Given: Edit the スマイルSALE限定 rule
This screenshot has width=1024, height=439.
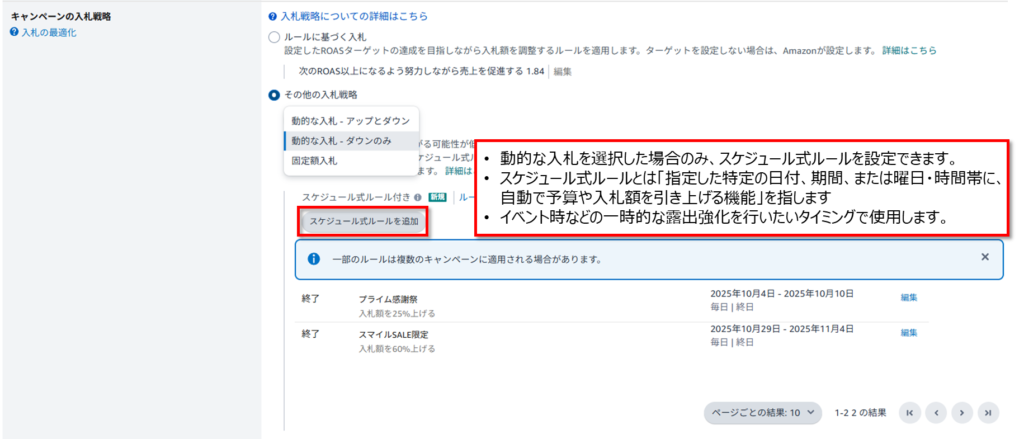Looking at the screenshot, I should click(909, 333).
